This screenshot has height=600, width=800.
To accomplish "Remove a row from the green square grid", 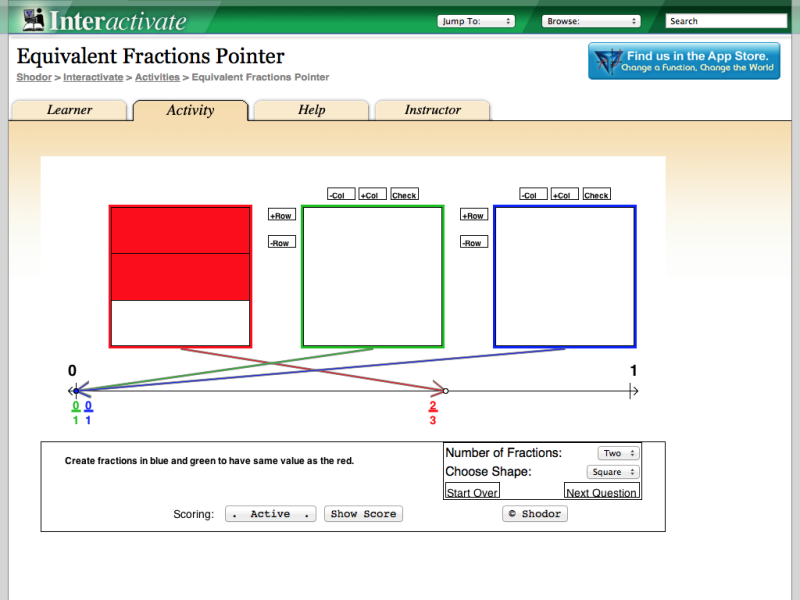I will (281, 241).
